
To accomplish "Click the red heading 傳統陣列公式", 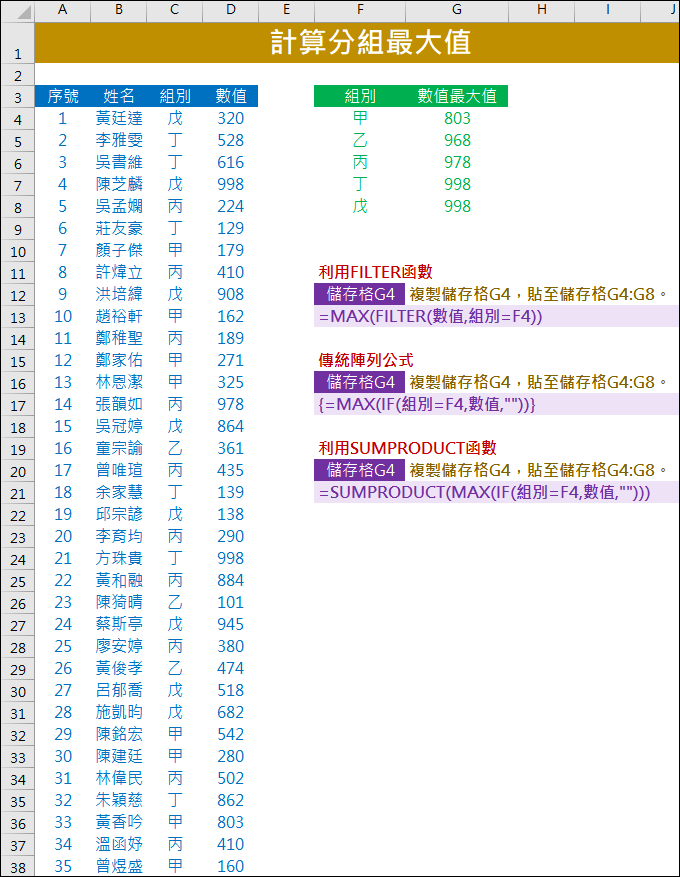I will coord(366,360).
